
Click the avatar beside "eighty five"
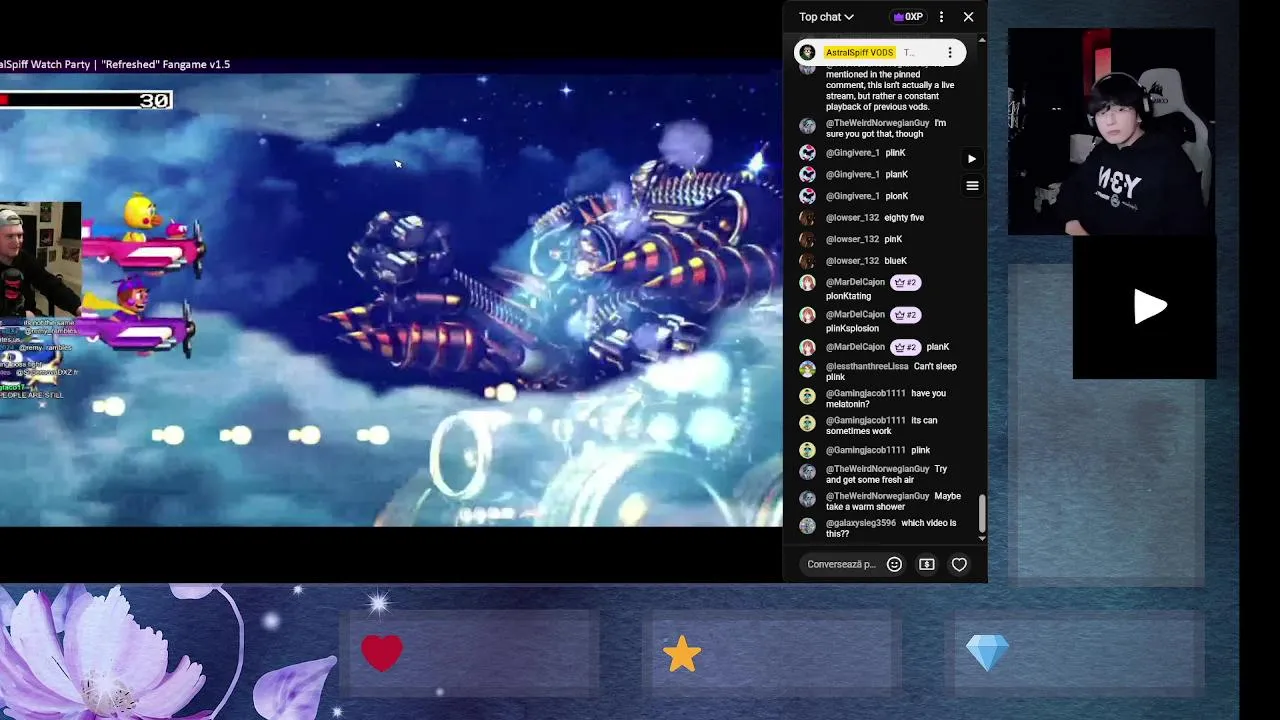tap(807, 218)
